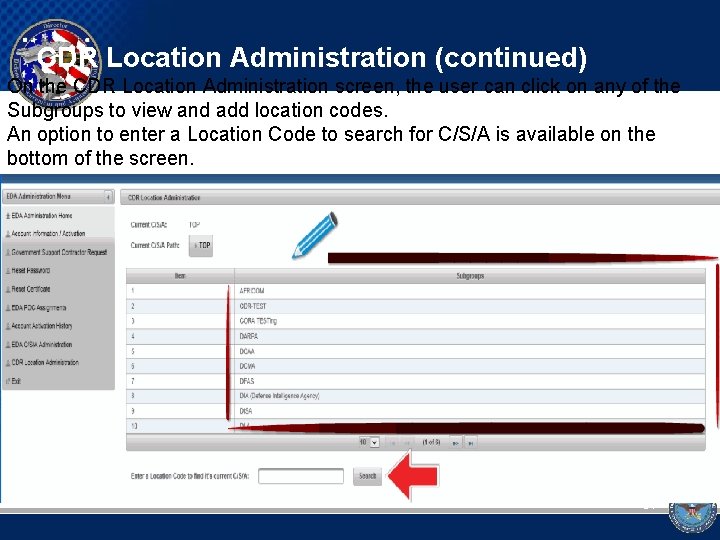Go to the previous page of results
The height and width of the screenshot is (540, 720).
[x=407, y=443]
